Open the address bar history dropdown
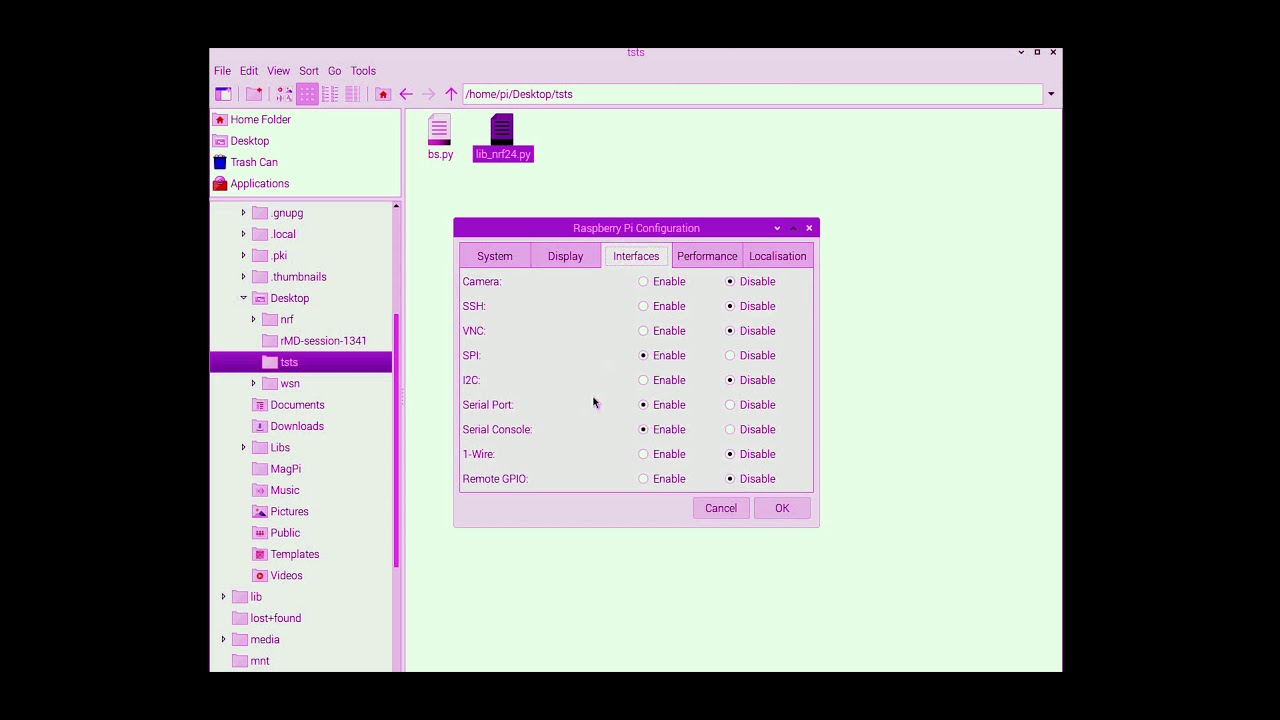 tap(1051, 94)
